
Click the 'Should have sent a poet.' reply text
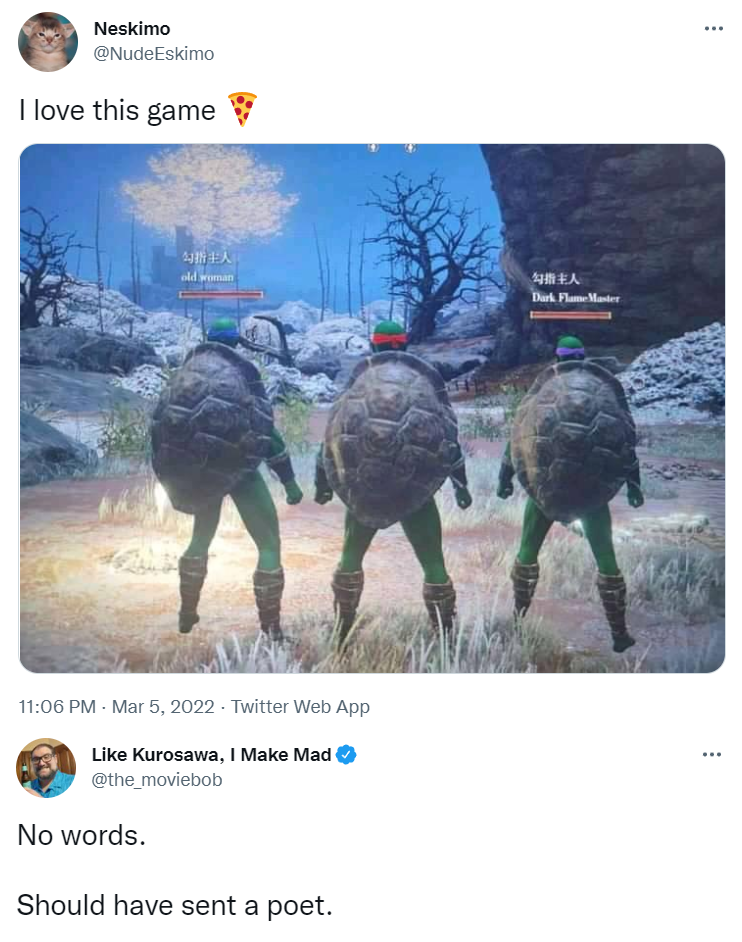pos(175,905)
